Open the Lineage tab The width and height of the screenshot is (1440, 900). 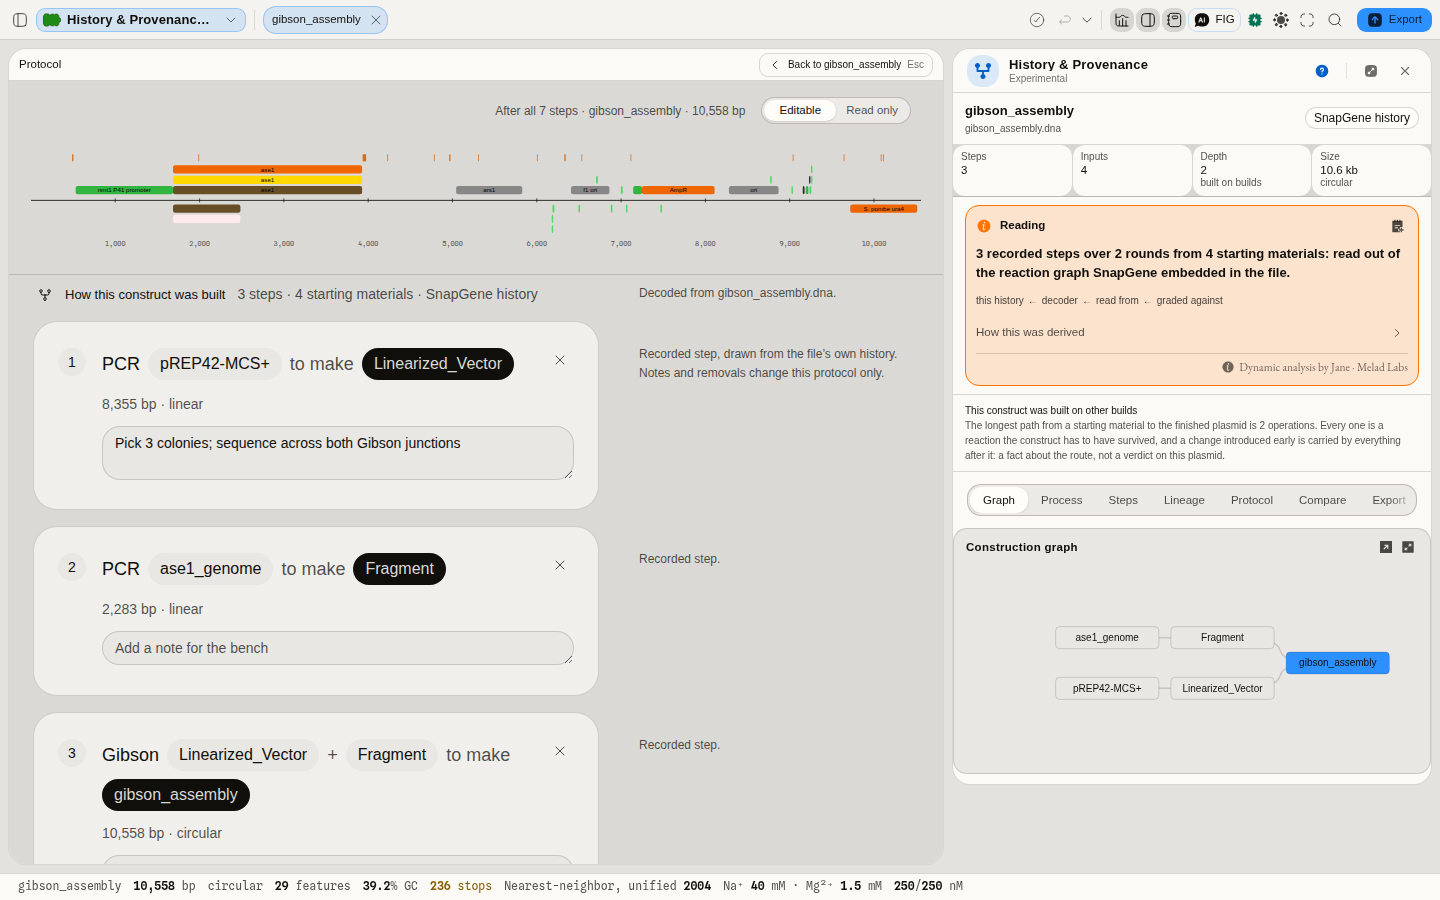click(1184, 500)
